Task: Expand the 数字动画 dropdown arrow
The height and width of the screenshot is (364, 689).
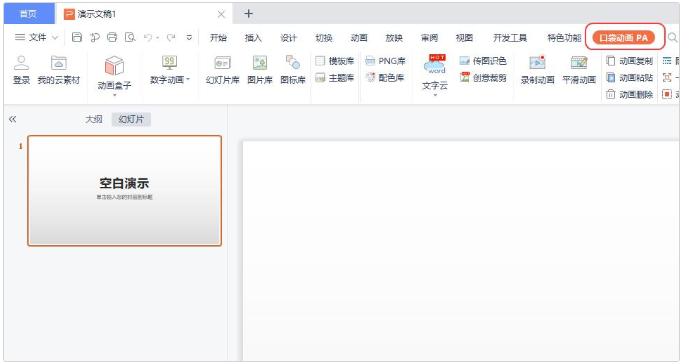Action: pyautogui.click(x=188, y=80)
